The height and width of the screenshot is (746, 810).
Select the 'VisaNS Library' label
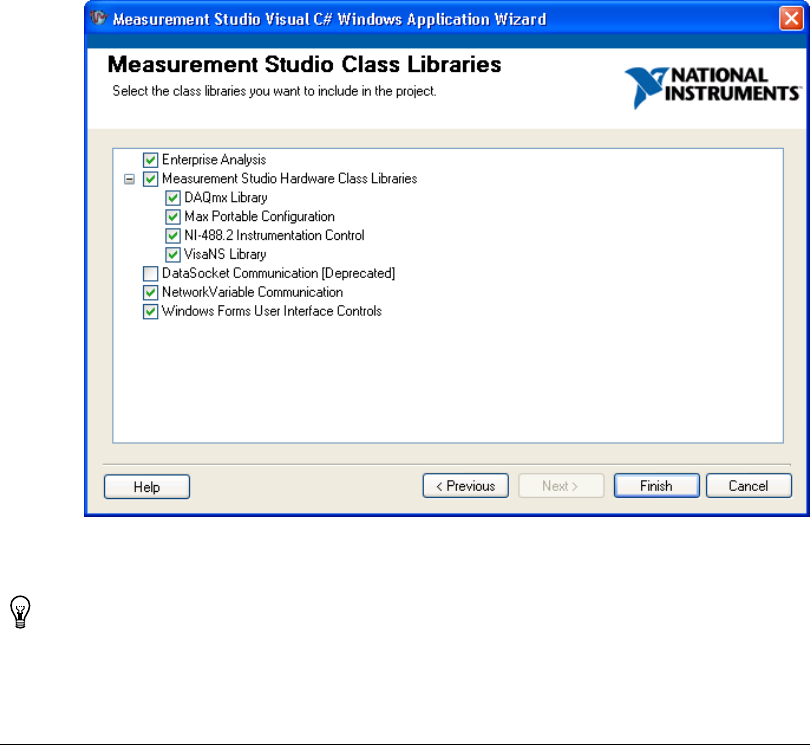point(225,254)
